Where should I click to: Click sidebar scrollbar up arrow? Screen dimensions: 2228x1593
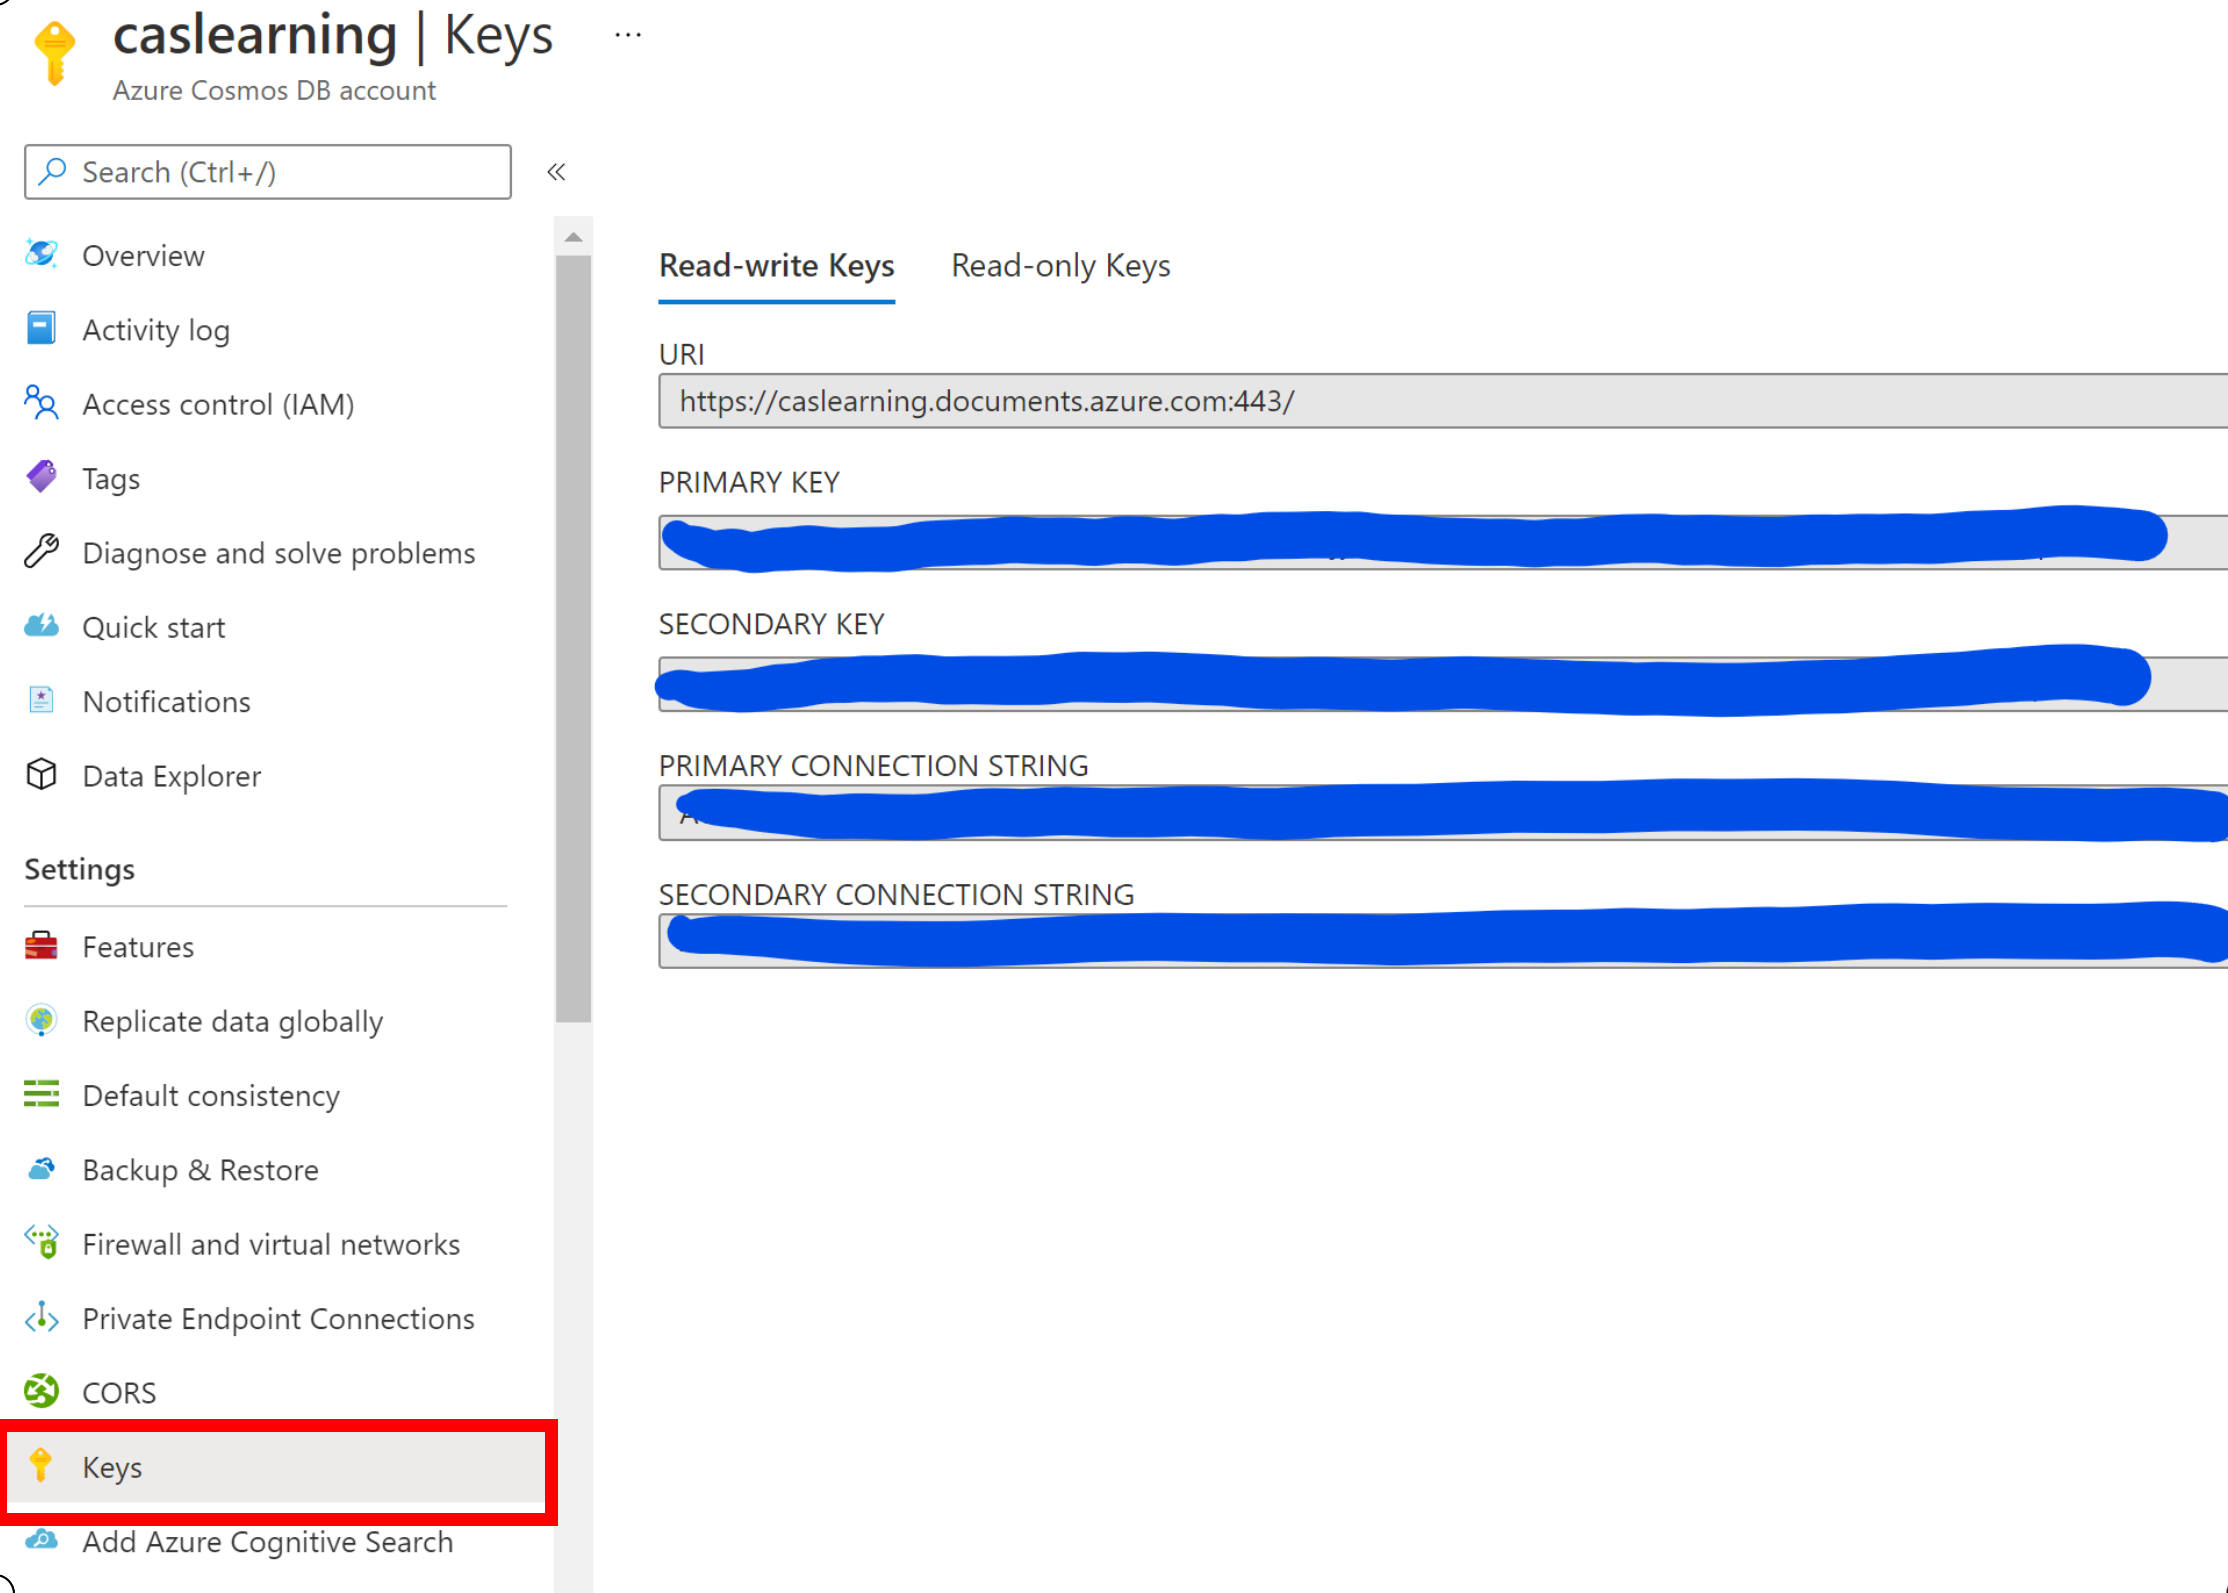pos(573,237)
